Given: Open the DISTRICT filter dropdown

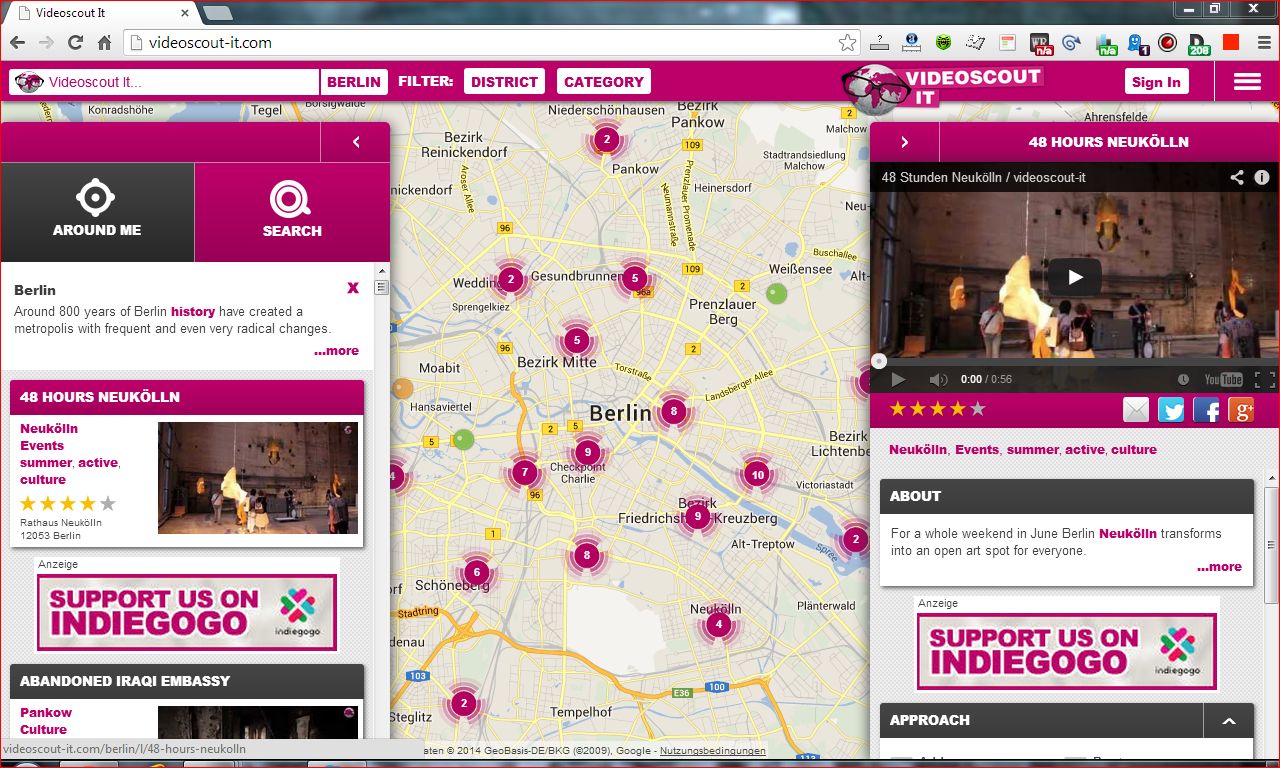Looking at the screenshot, I should pyautogui.click(x=504, y=82).
